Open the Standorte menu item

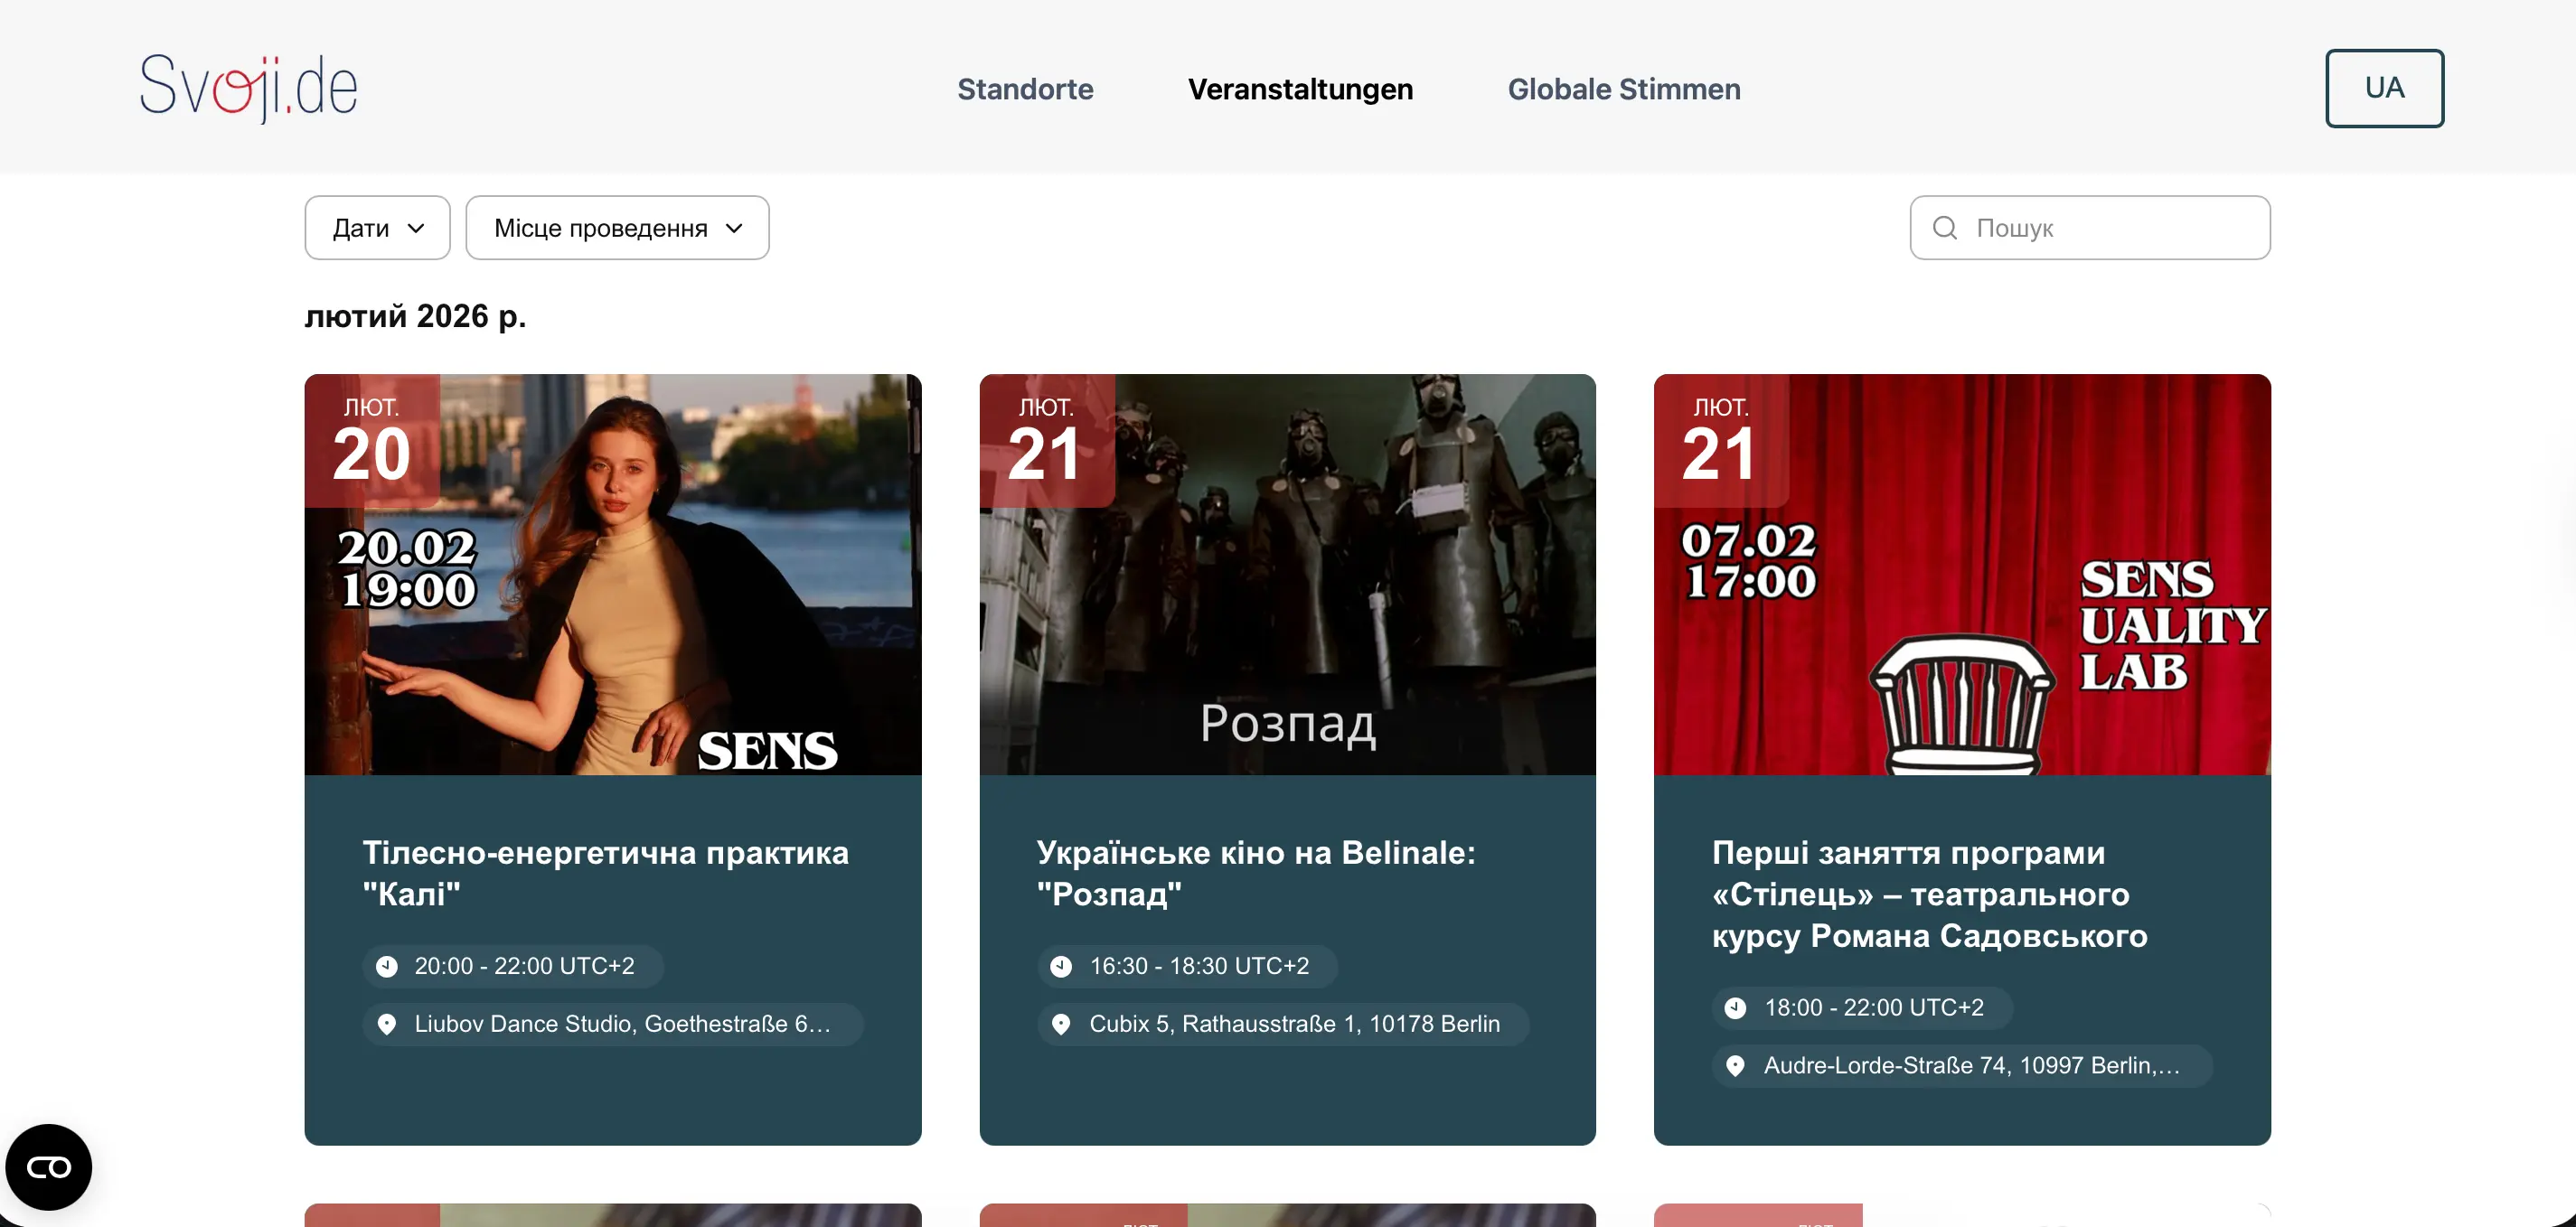1025,89
